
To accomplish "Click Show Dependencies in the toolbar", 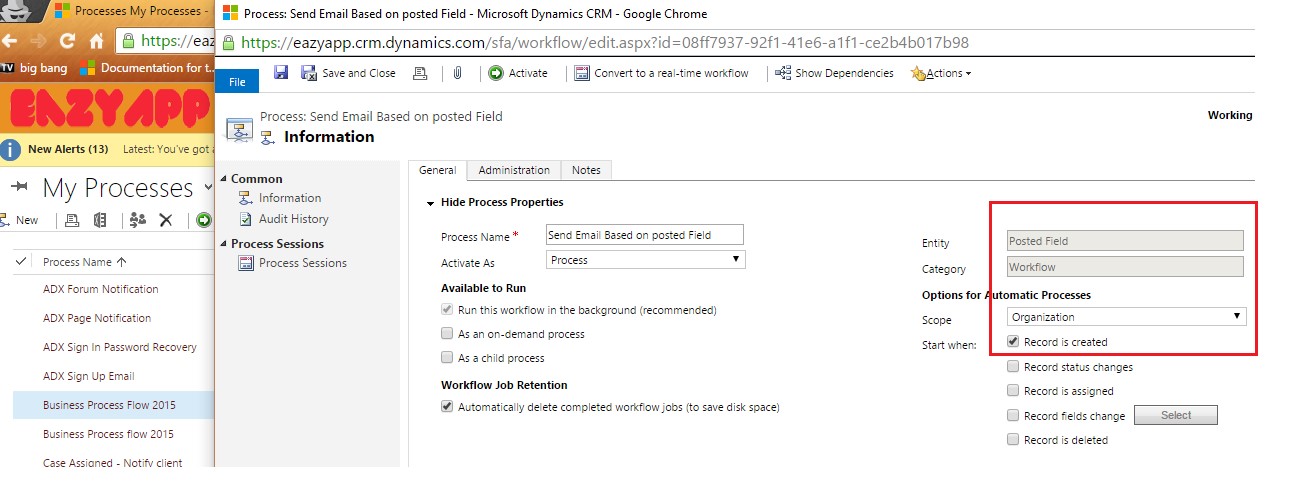I will 835,73.
